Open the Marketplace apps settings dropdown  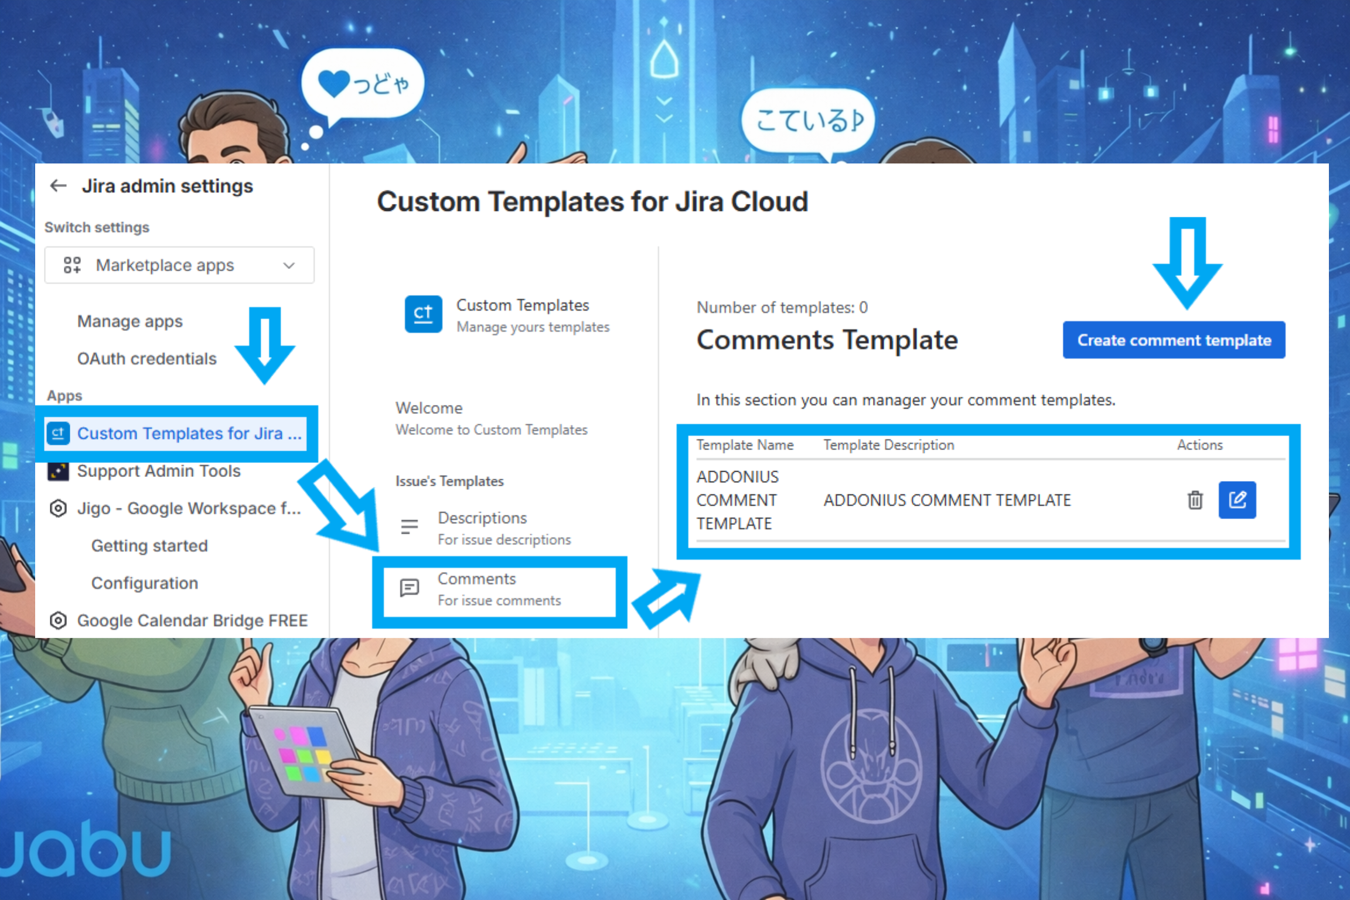(x=179, y=265)
